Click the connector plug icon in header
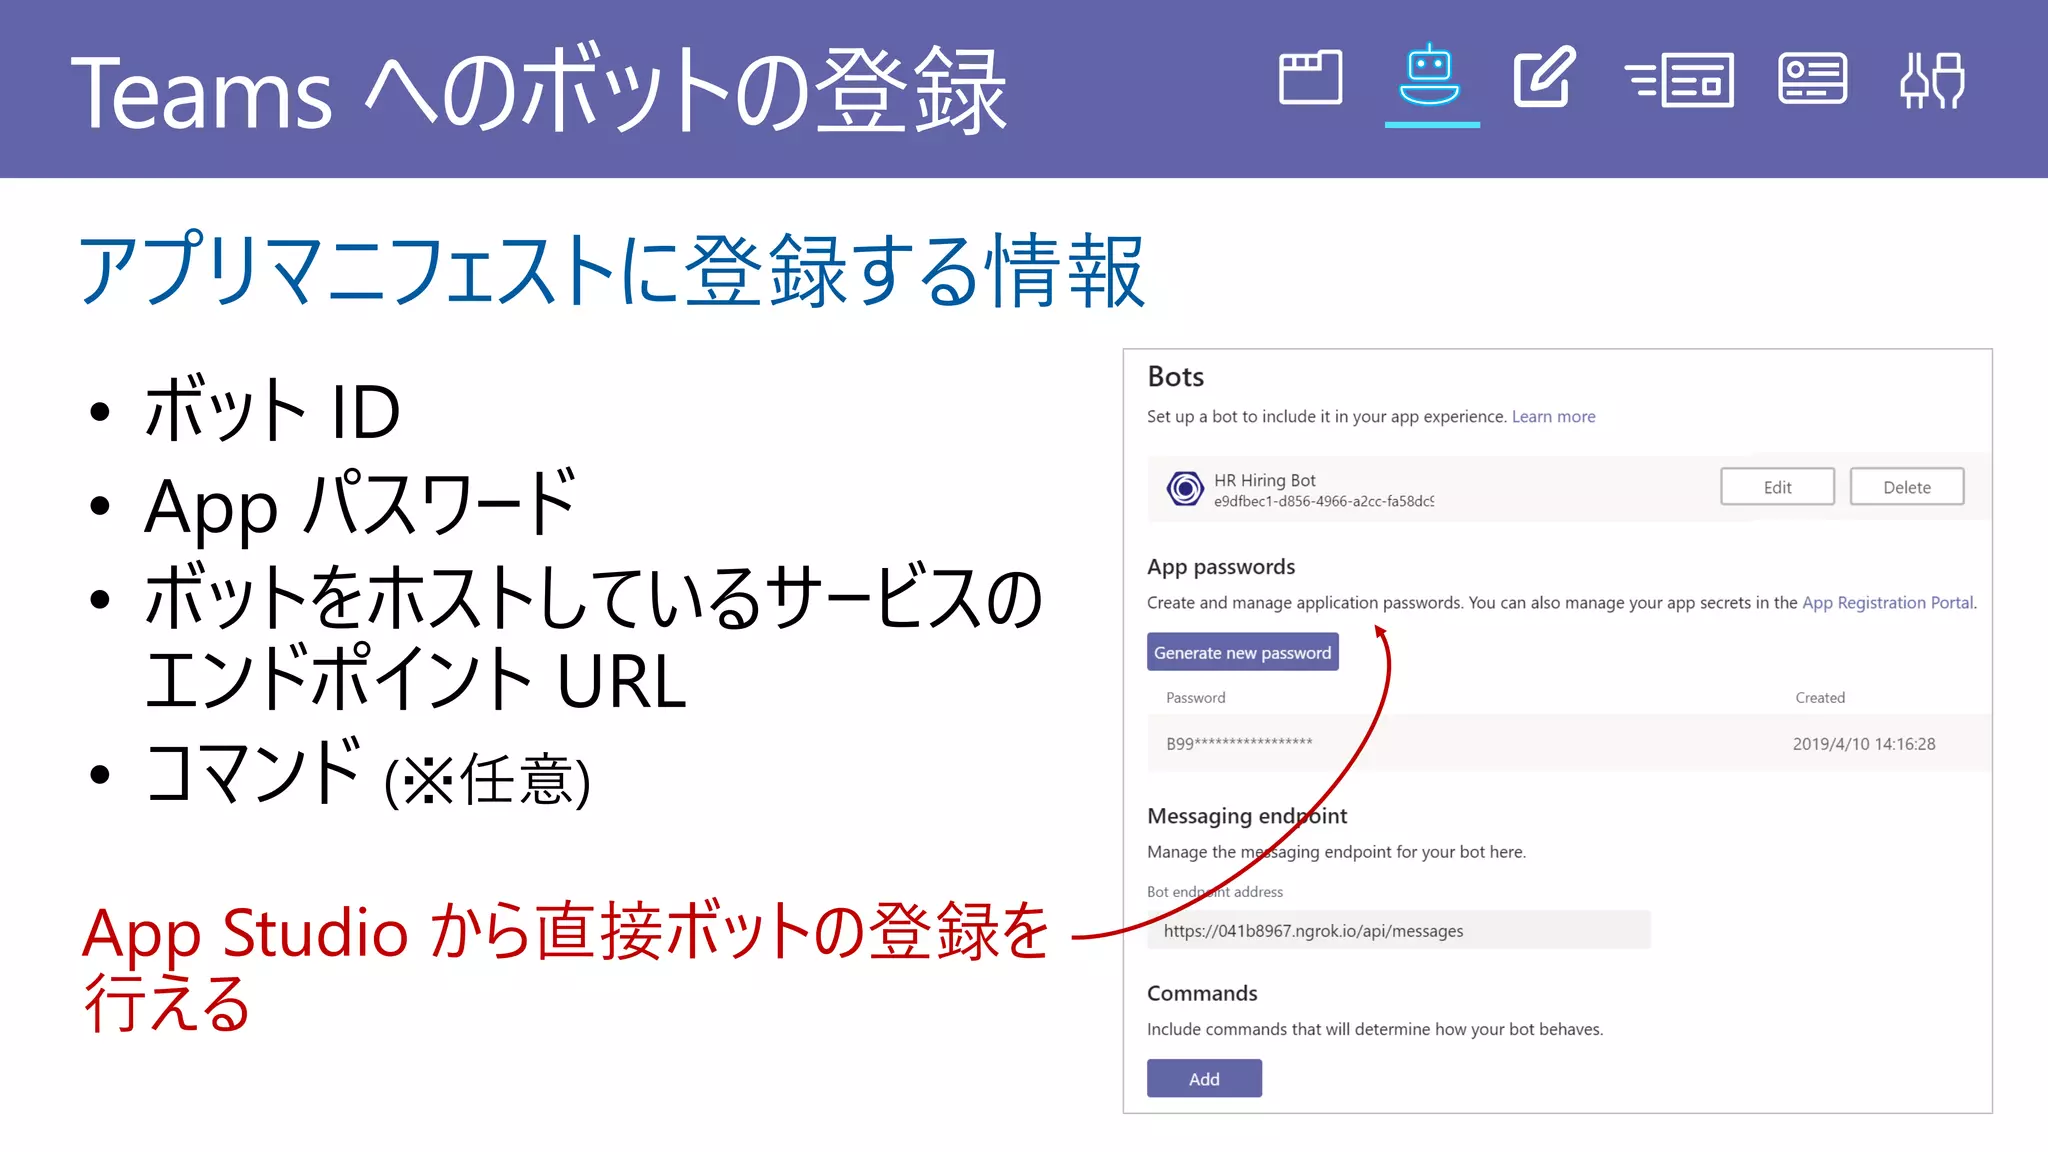Viewport: 2048px width, 1152px height. tap(1932, 80)
